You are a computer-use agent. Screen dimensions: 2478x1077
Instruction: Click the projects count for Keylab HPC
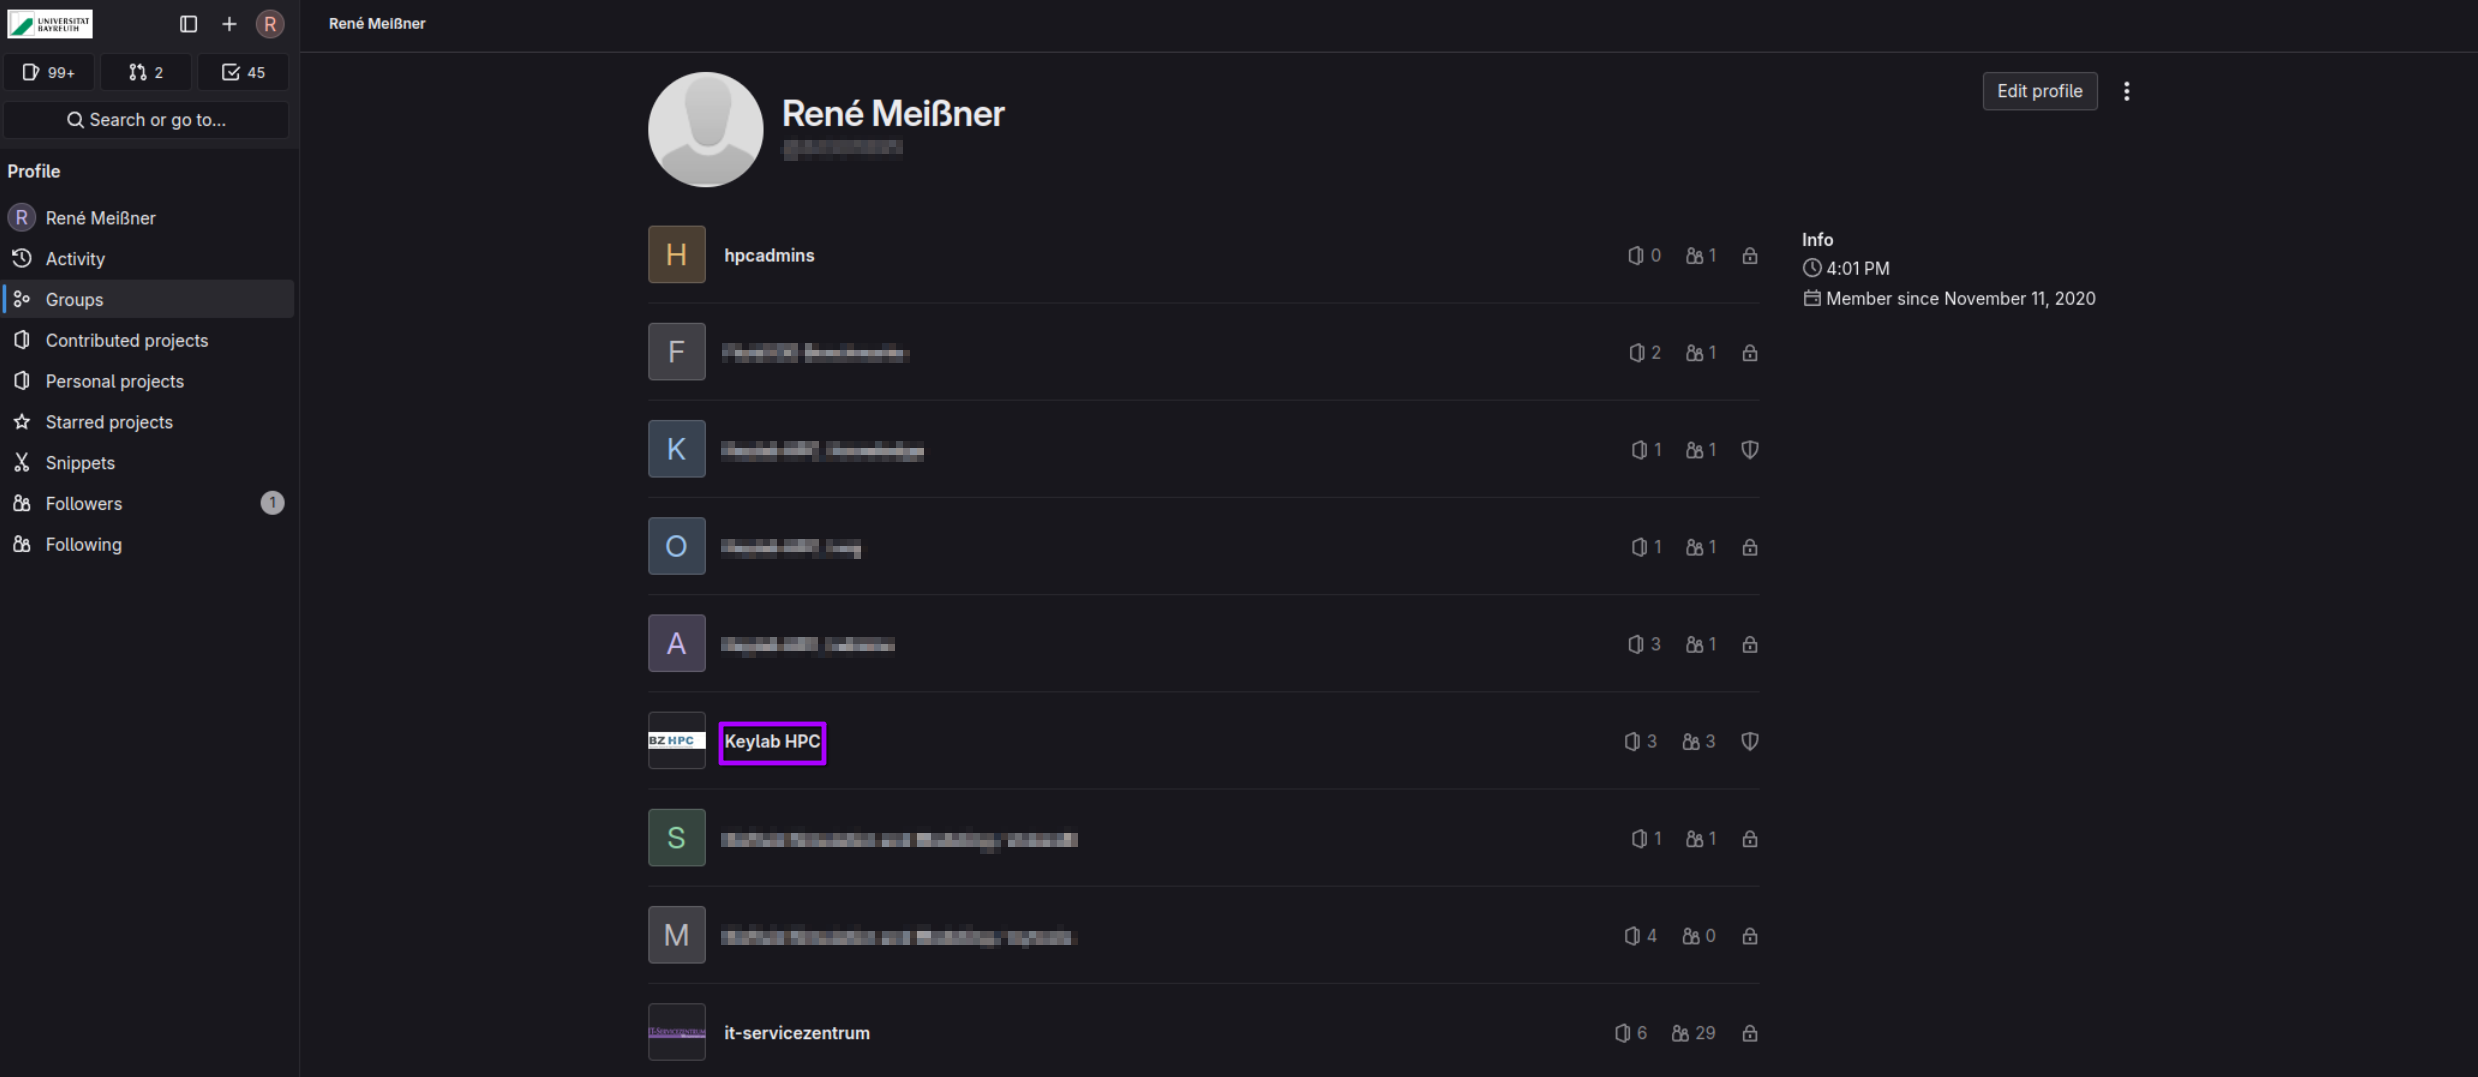tap(1640, 741)
